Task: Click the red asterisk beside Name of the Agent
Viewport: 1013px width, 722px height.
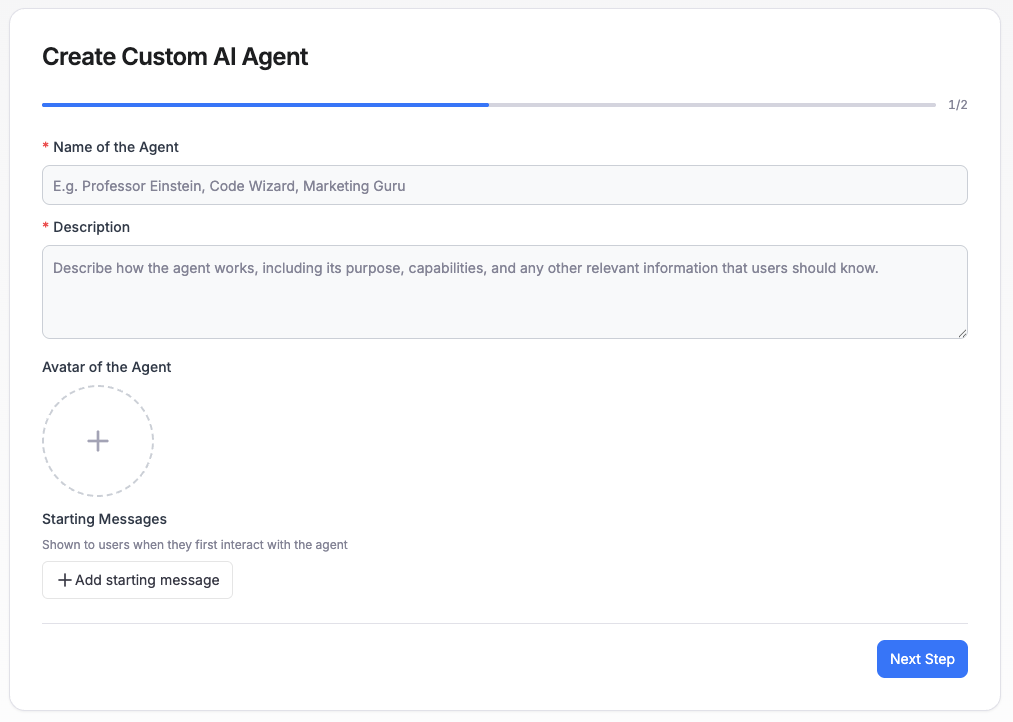Action: pos(45,146)
